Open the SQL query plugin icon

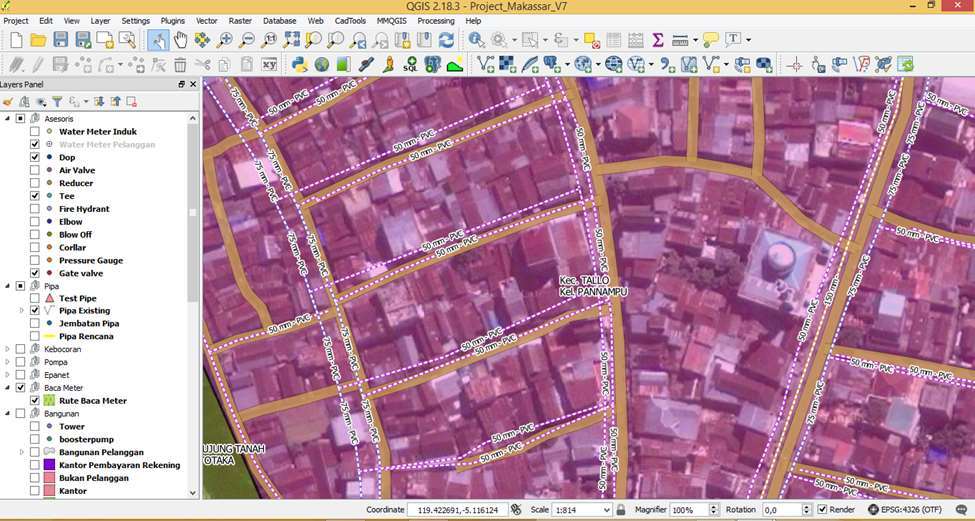pyautogui.click(x=410, y=64)
